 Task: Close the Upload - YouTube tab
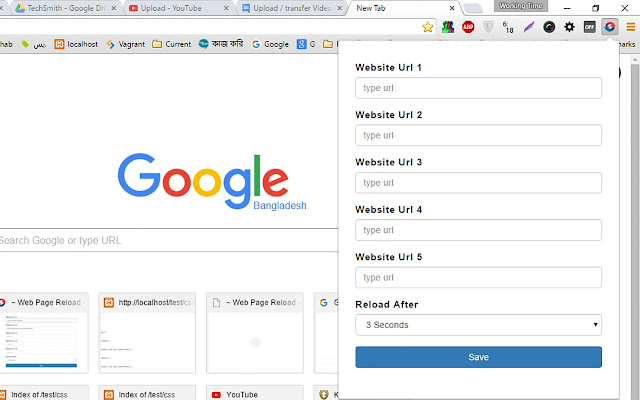[226, 8]
